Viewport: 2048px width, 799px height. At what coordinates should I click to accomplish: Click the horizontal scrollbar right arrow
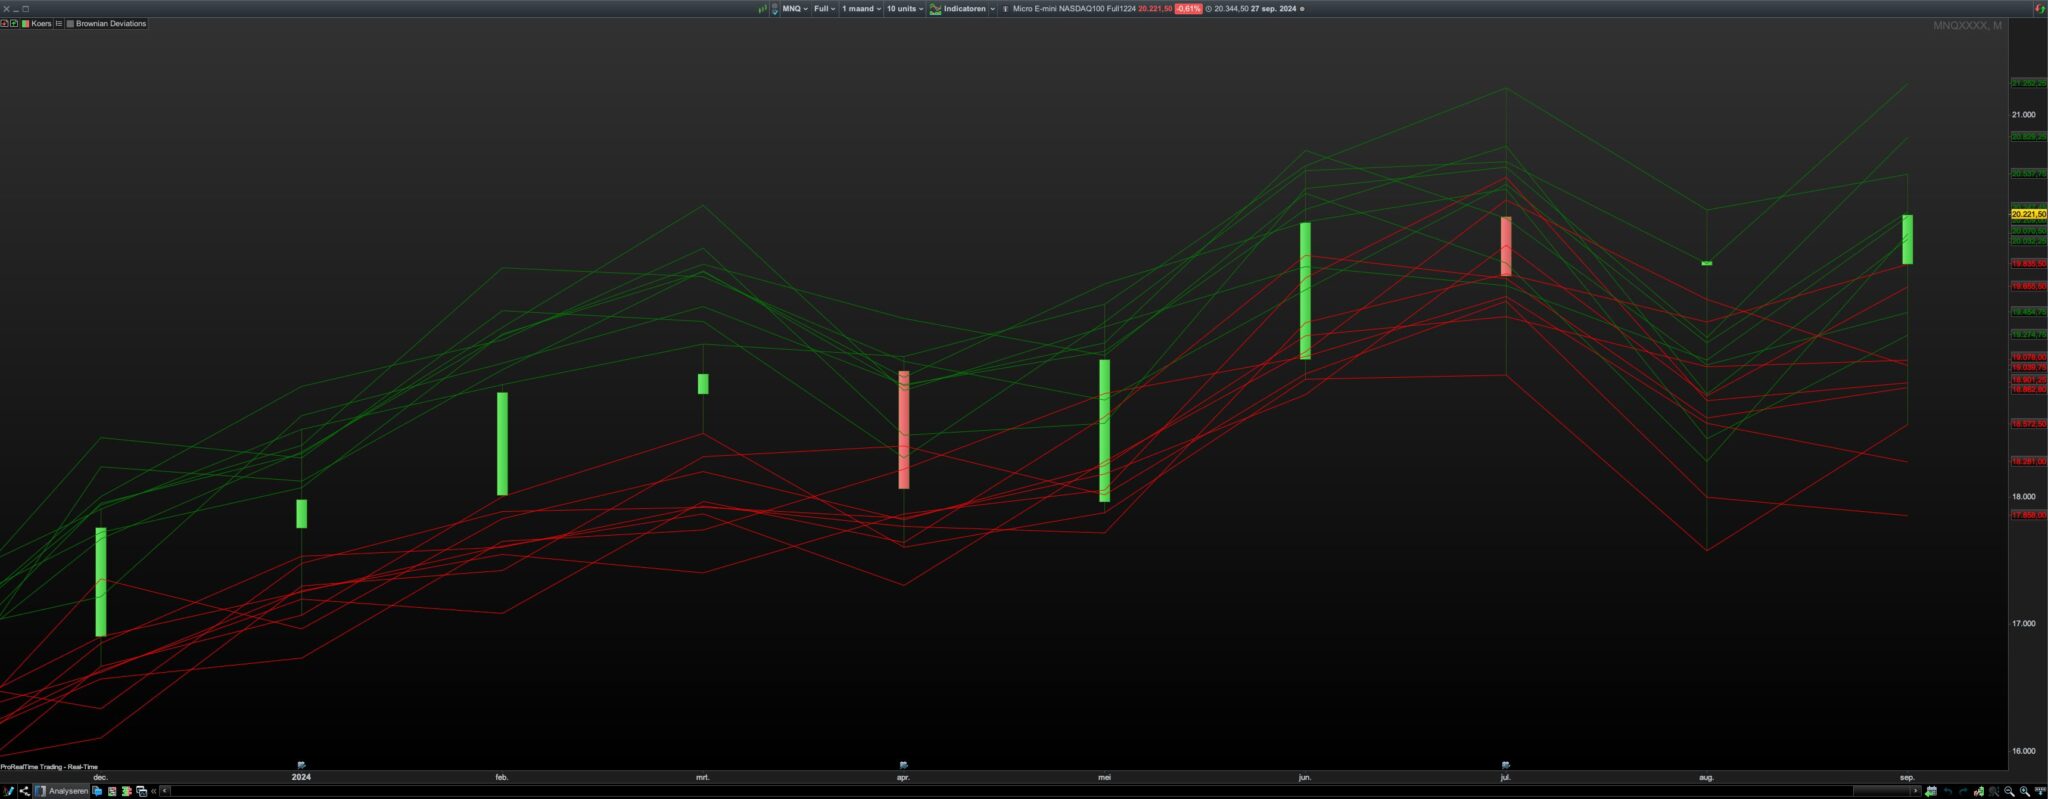click(1916, 791)
